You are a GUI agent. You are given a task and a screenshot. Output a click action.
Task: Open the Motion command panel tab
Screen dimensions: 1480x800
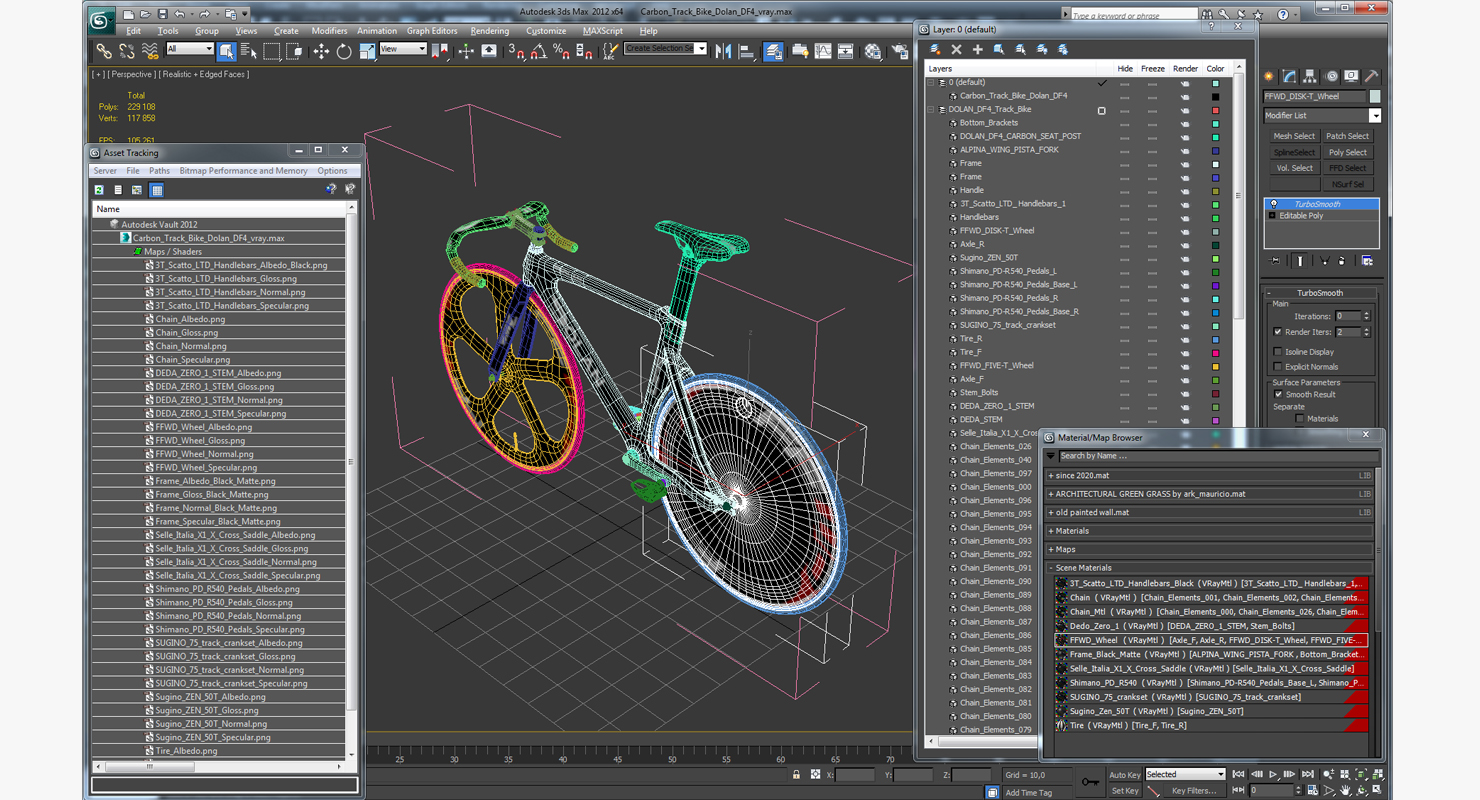tap(1331, 76)
